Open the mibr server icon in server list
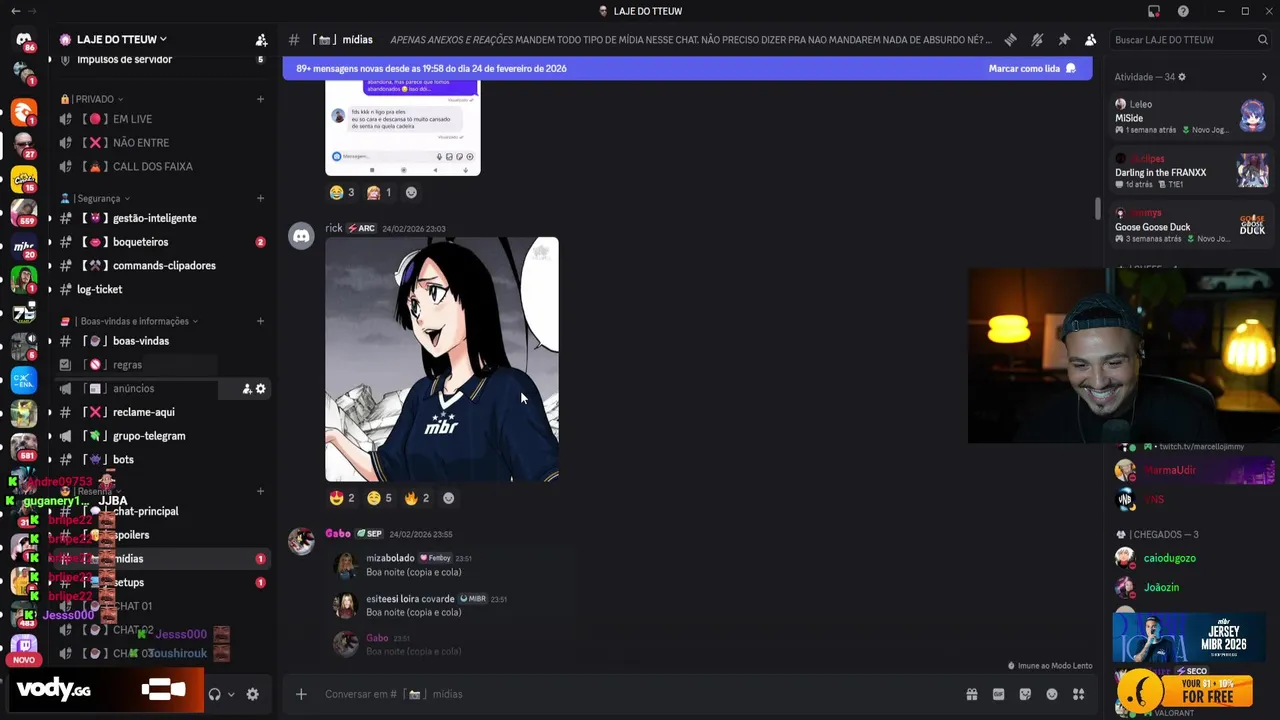The width and height of the screenshot is (1280, 720). 24,246
